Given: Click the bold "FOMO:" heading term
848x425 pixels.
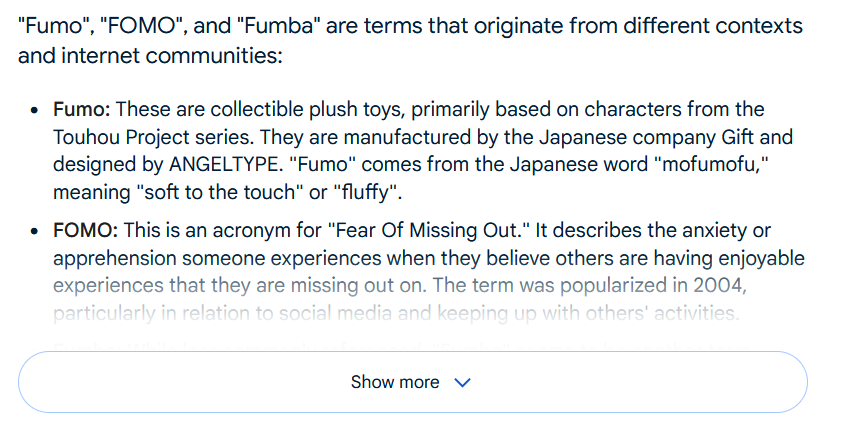Looking at the screenshot, I should coord(85,230).
